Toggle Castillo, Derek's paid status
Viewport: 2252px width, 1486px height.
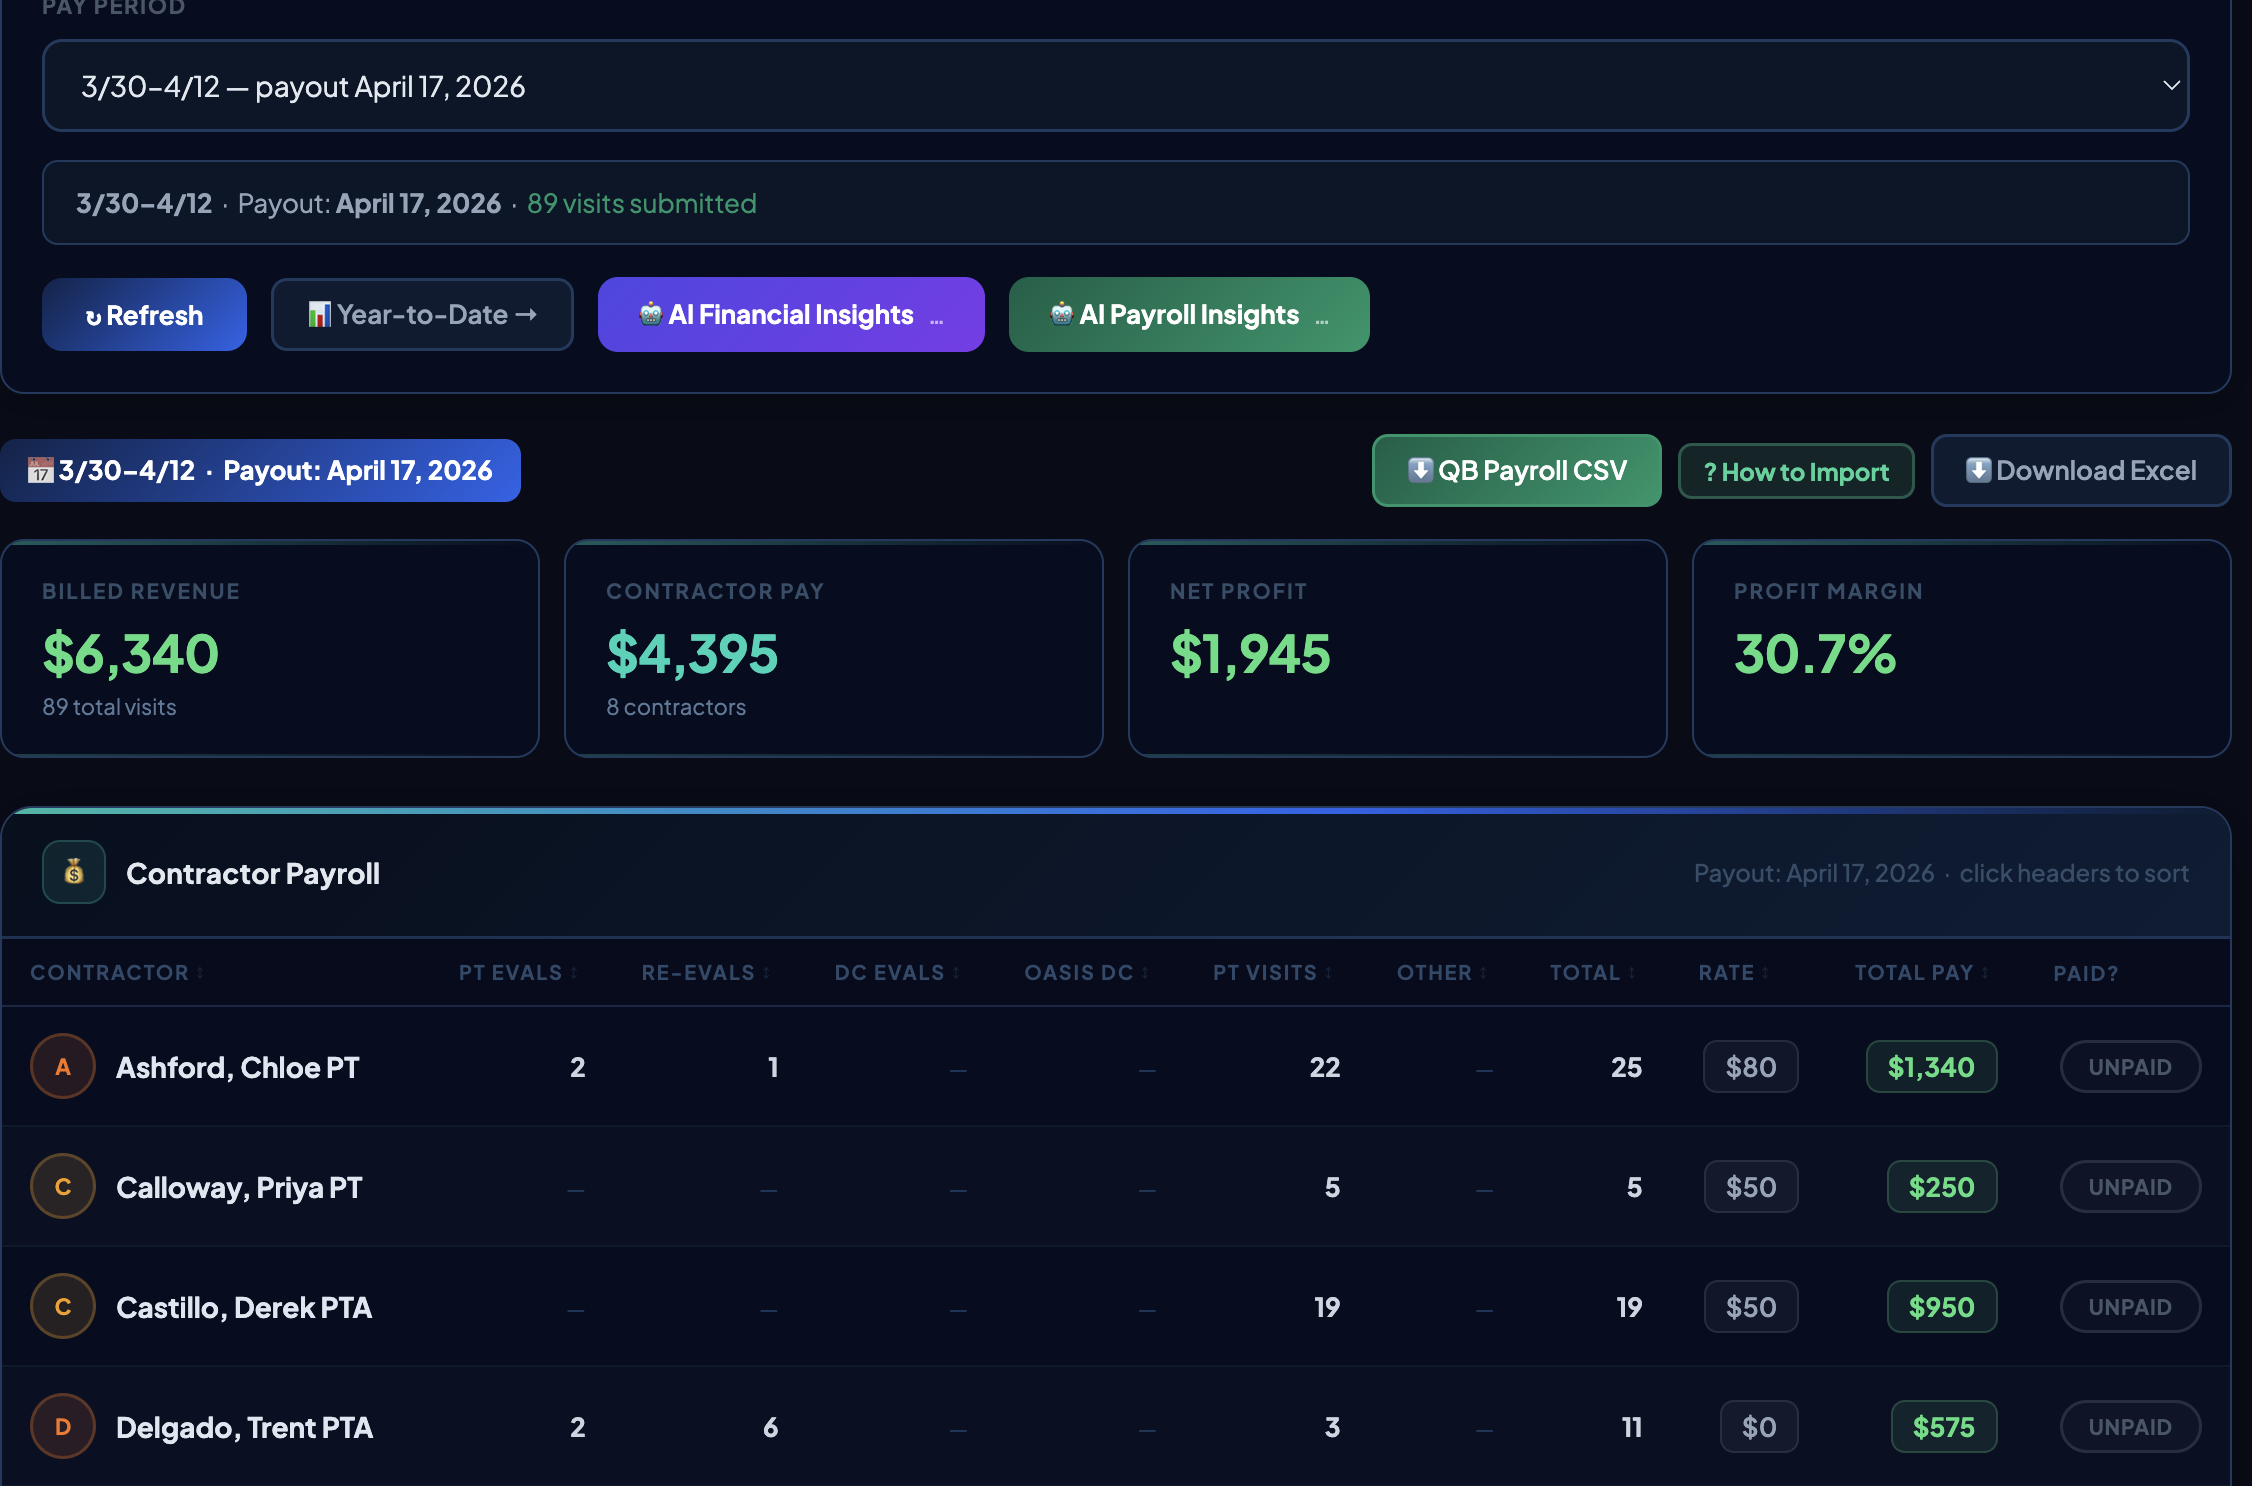2130,1306
